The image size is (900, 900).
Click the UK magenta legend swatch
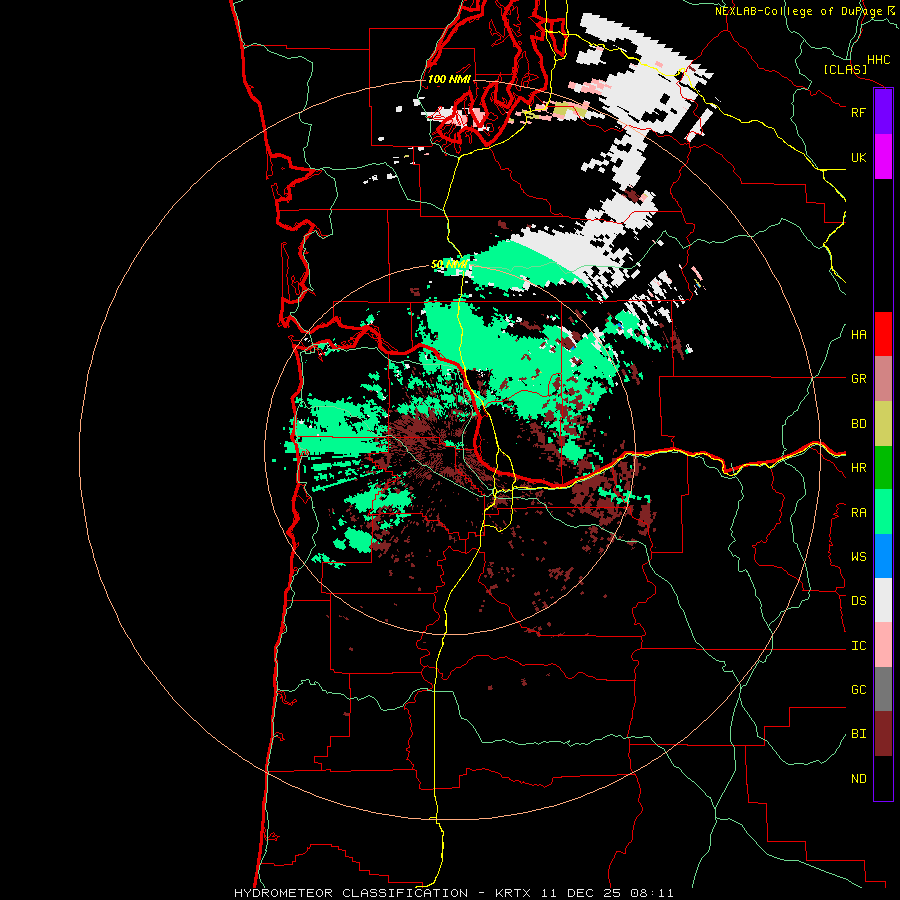[x=883, y=157]
